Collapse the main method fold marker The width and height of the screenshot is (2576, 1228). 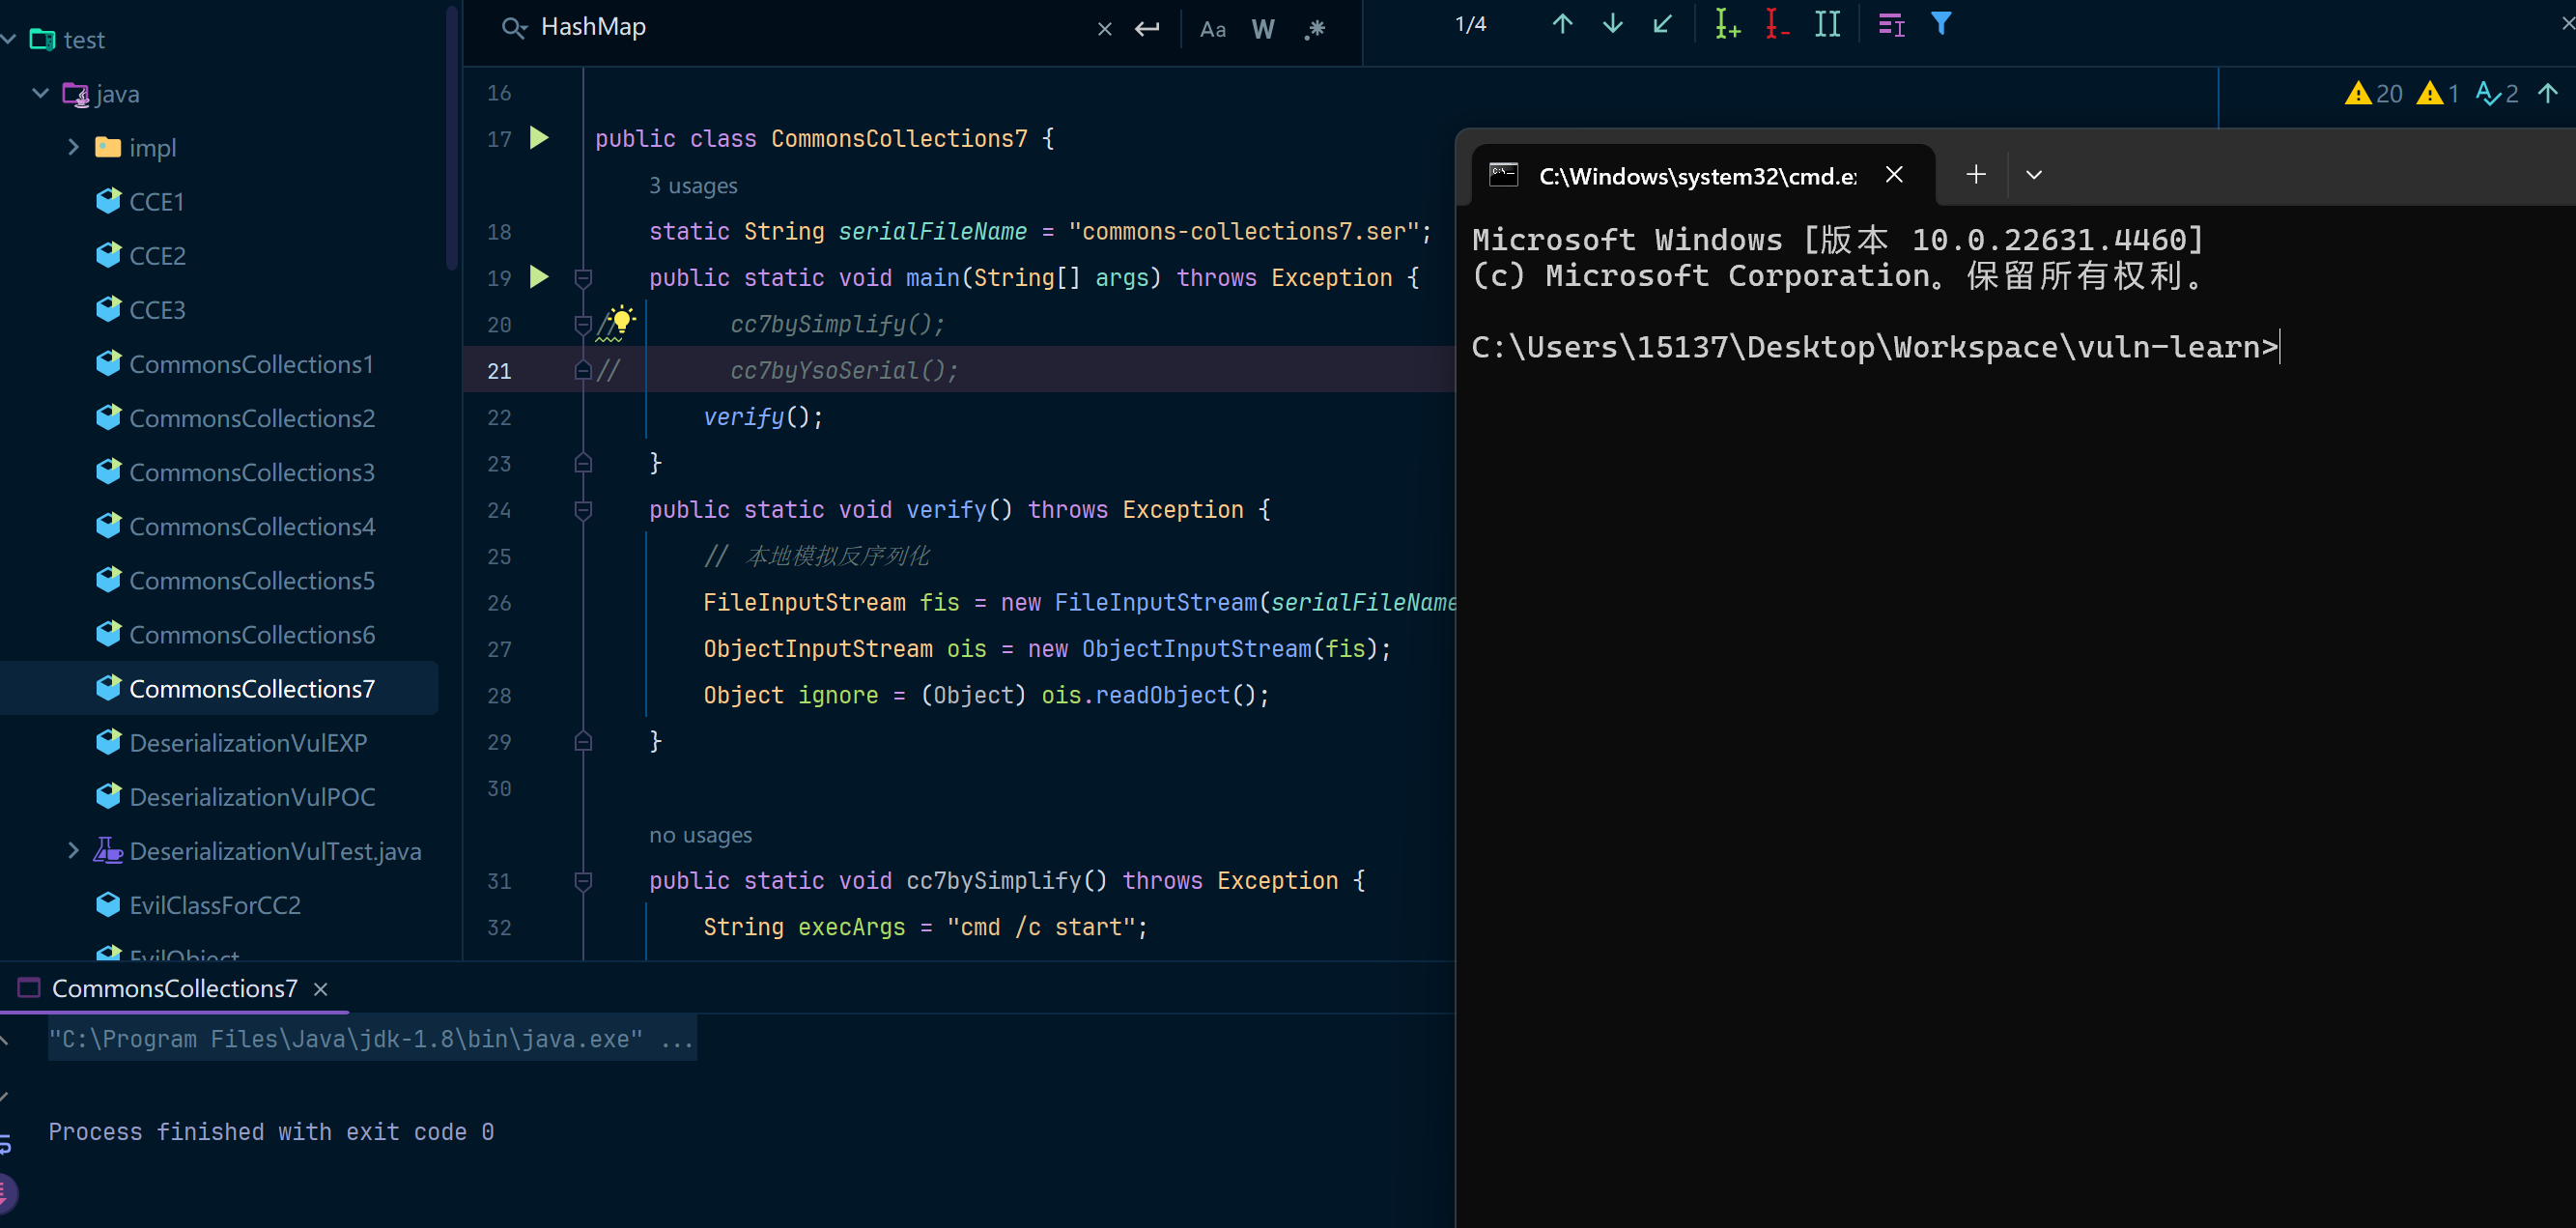tap(583, 278)
